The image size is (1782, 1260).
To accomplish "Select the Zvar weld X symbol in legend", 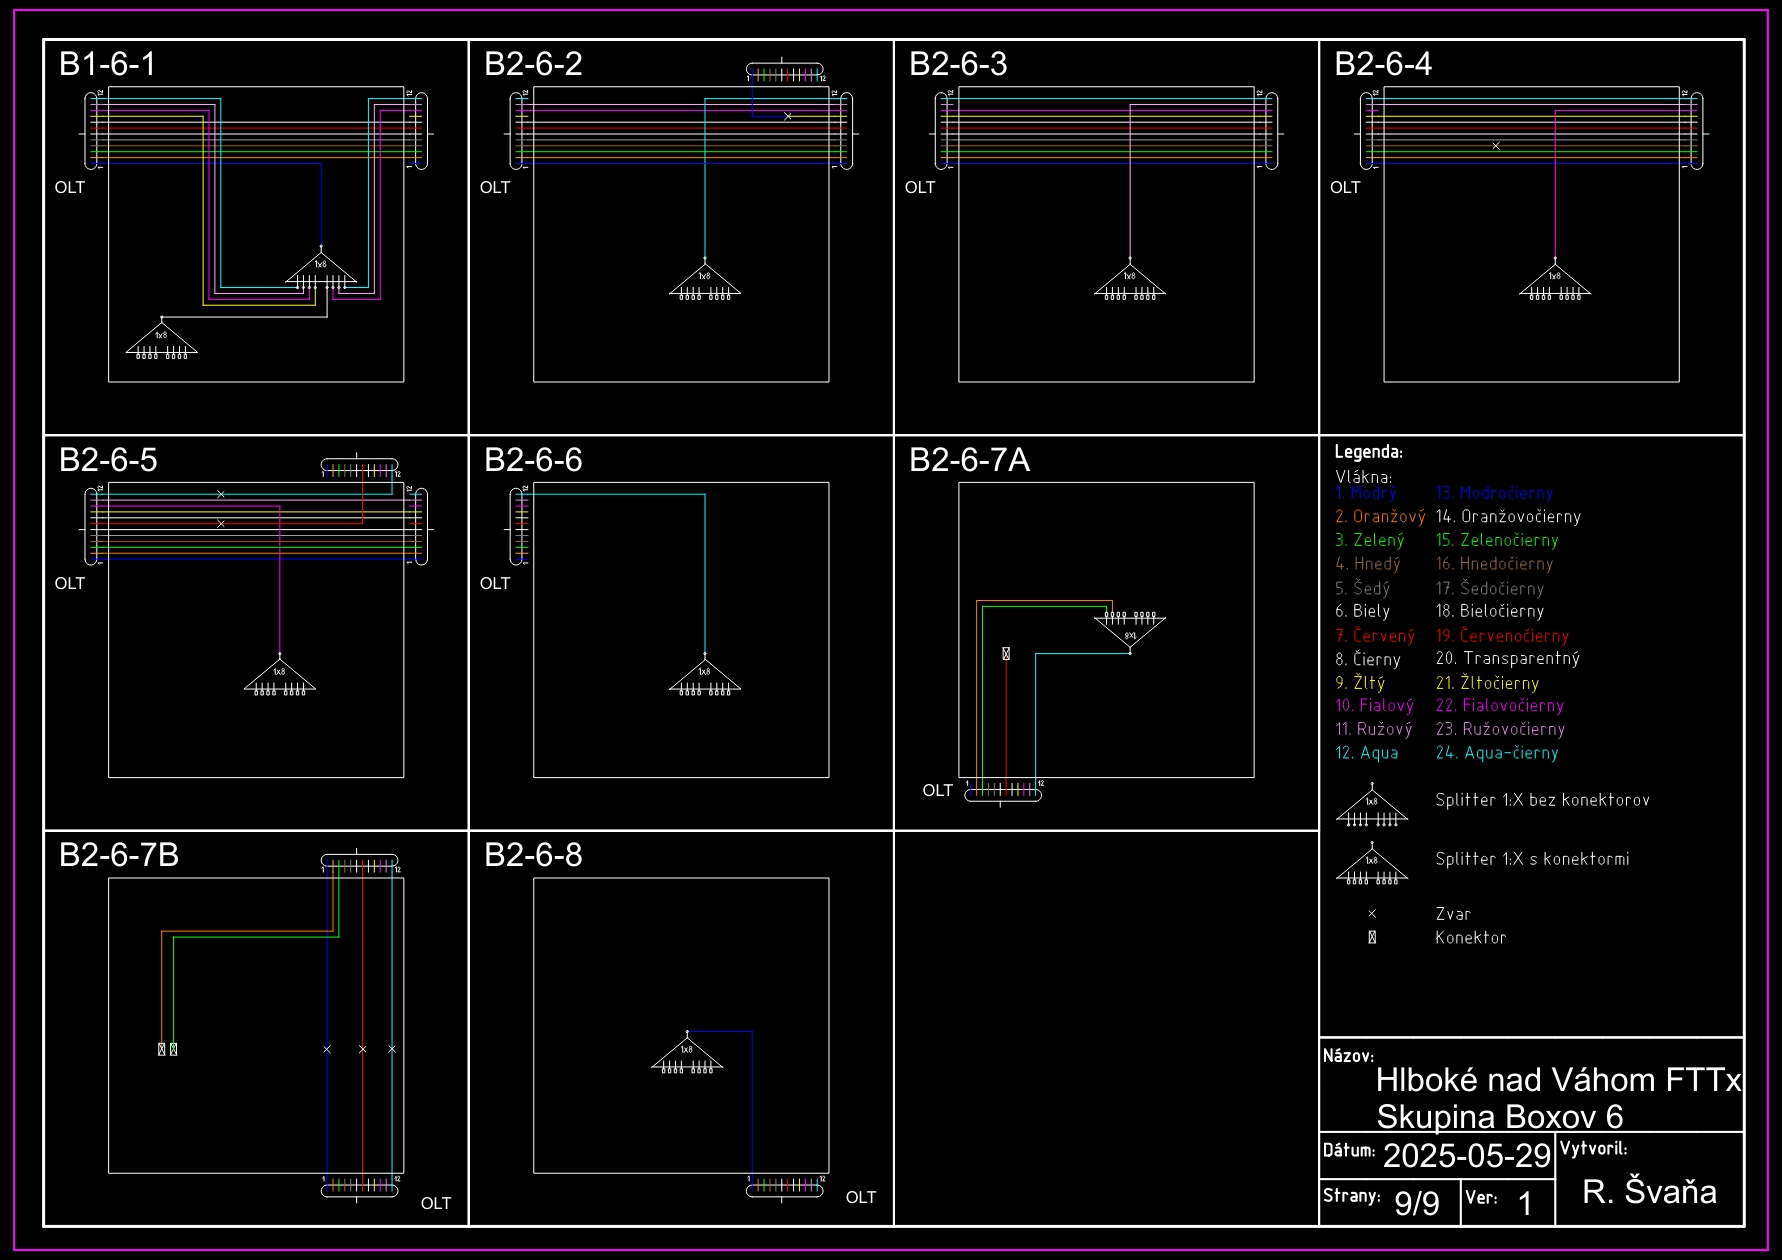I will 1371,914.
